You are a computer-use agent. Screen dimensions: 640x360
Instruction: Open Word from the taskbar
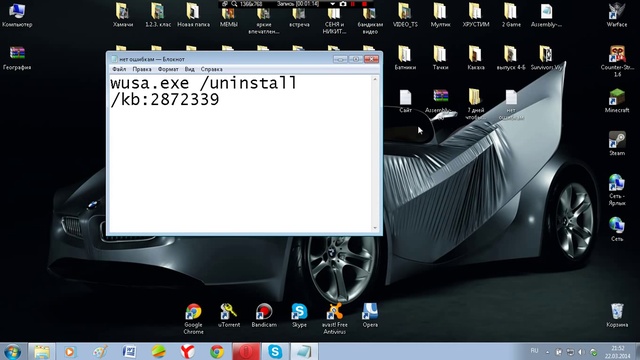129,351
